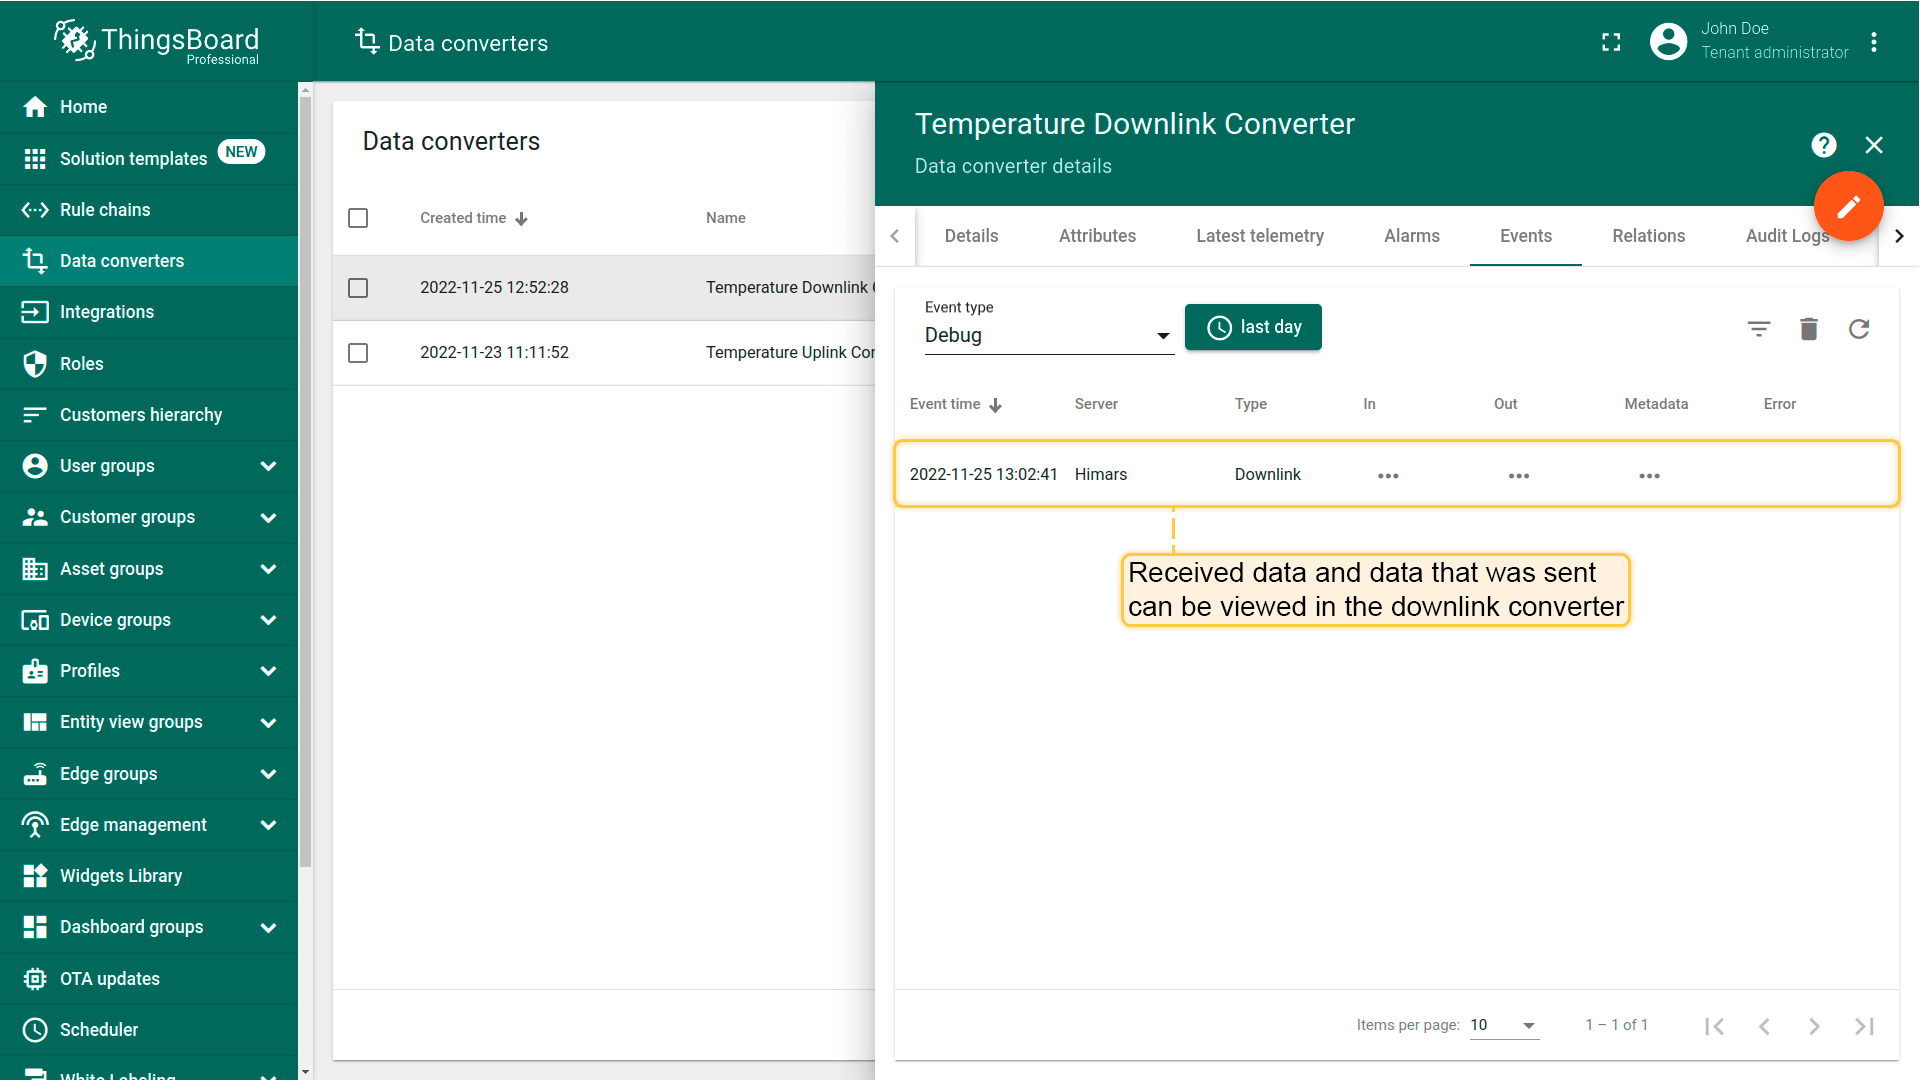
Task: Switch to Alarms tab
Action: (1412, 236)
